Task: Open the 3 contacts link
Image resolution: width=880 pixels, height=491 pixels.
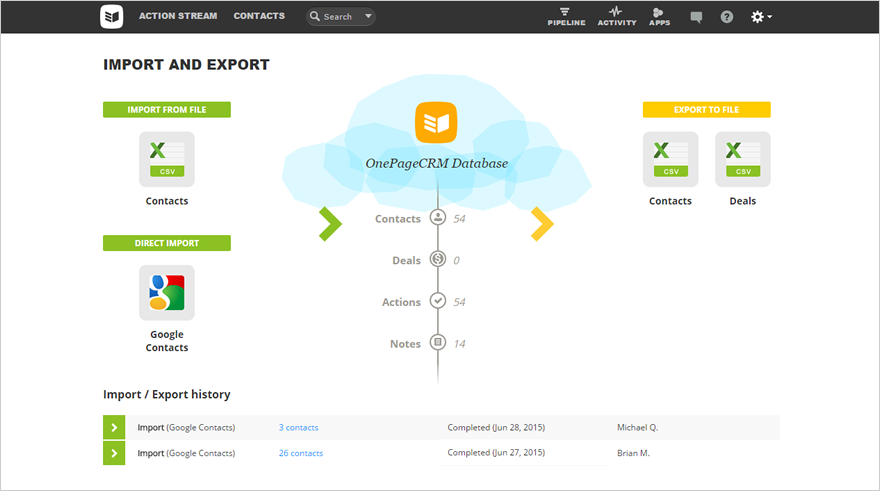Action: point(299,428)
